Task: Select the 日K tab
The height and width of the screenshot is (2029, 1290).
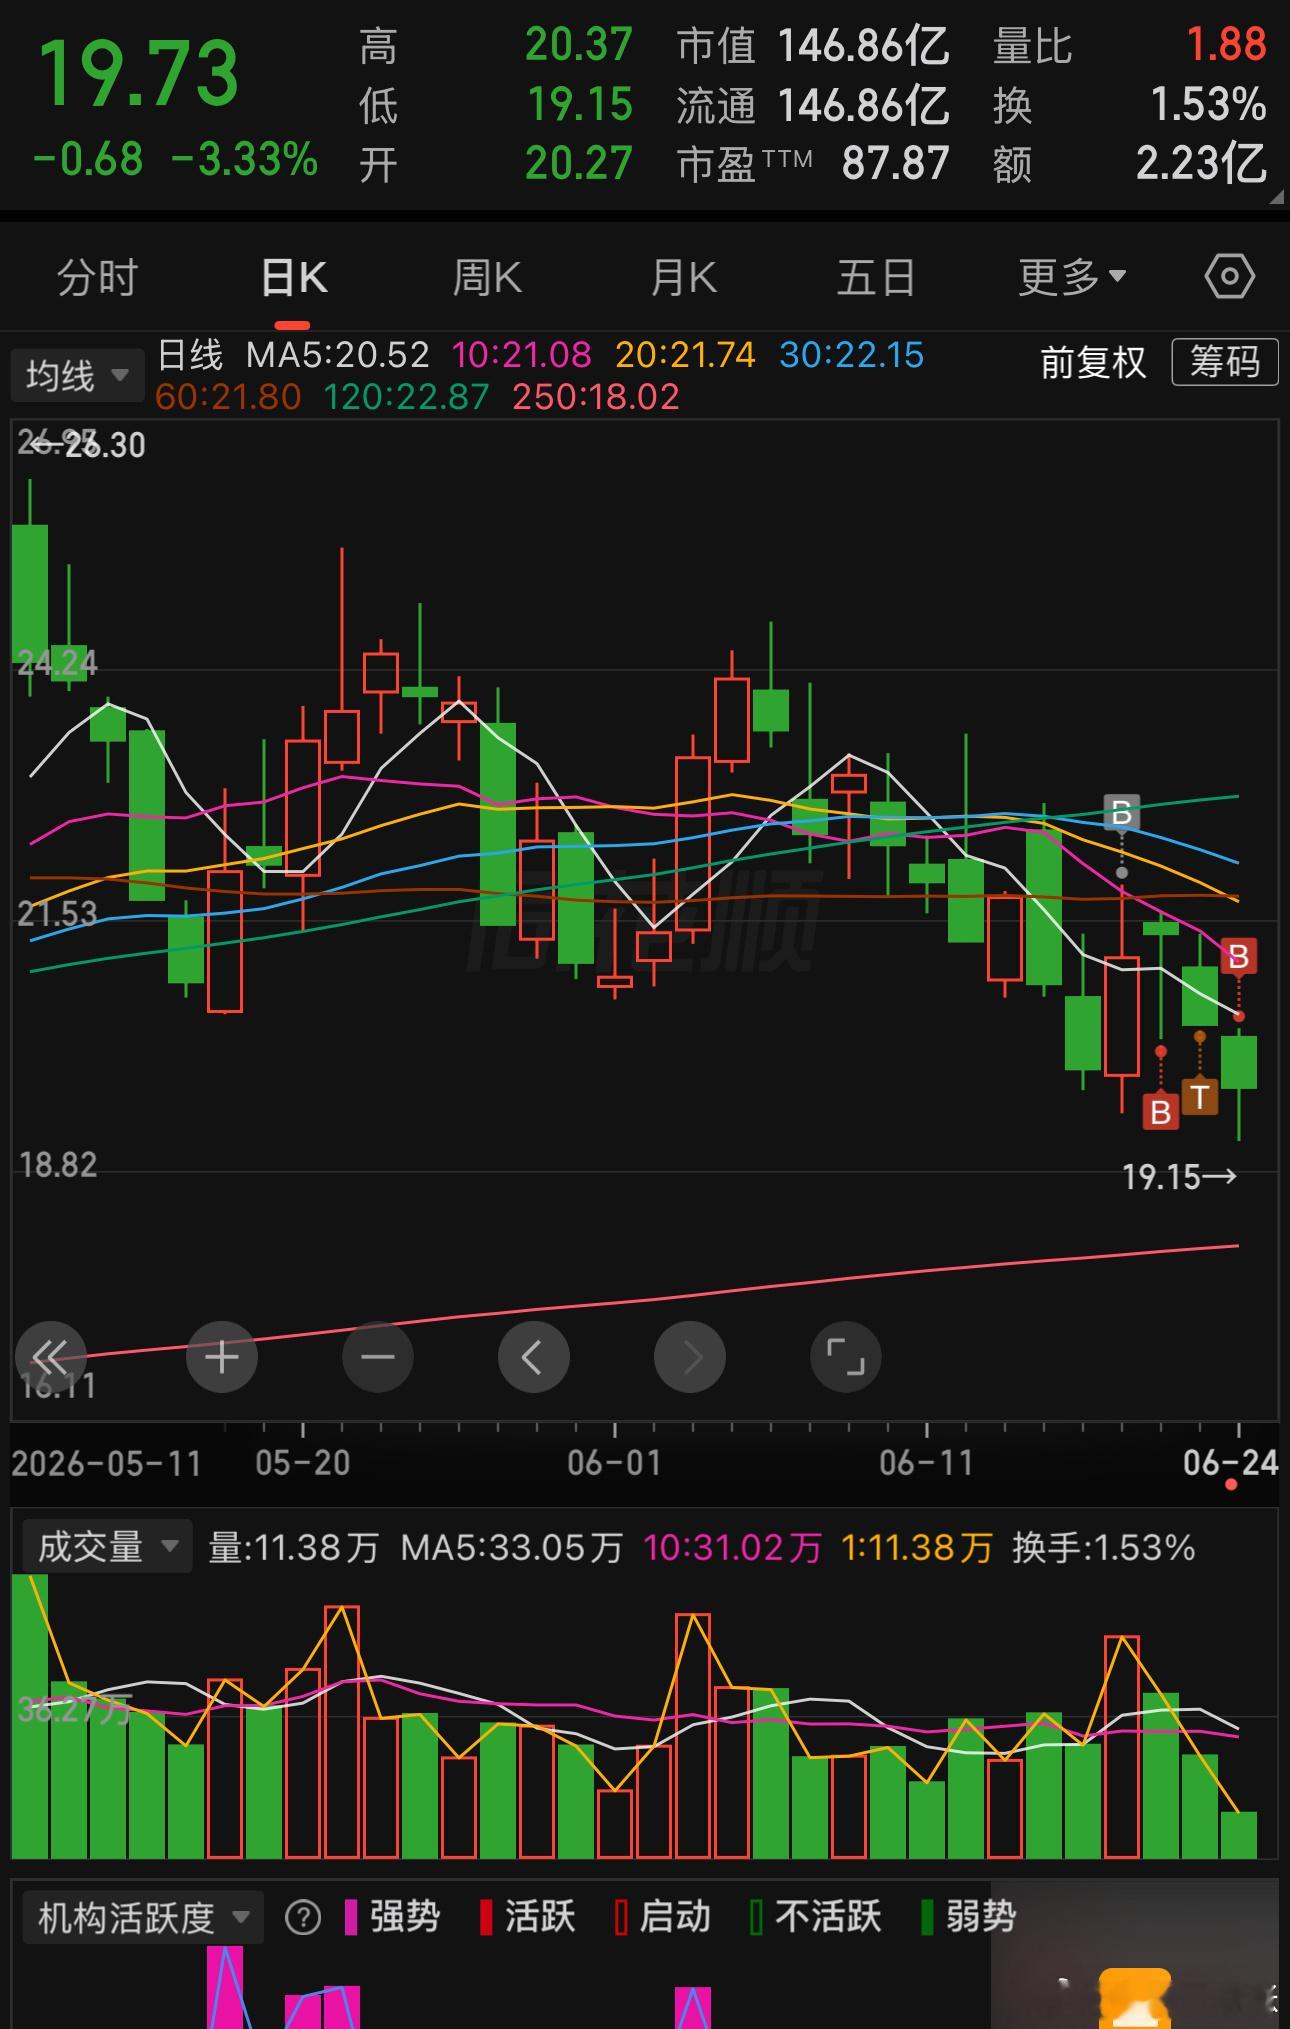Action: click(293, 277)
